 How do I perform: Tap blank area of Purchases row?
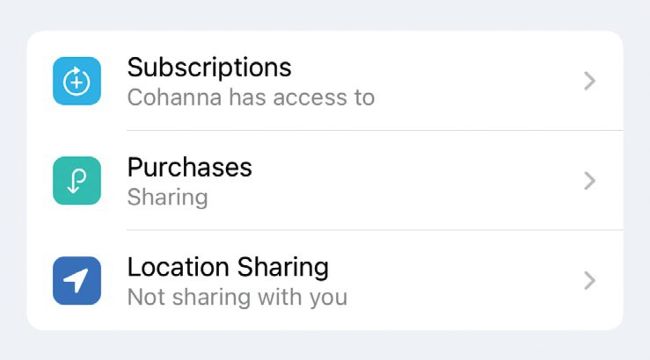[415, 181]
